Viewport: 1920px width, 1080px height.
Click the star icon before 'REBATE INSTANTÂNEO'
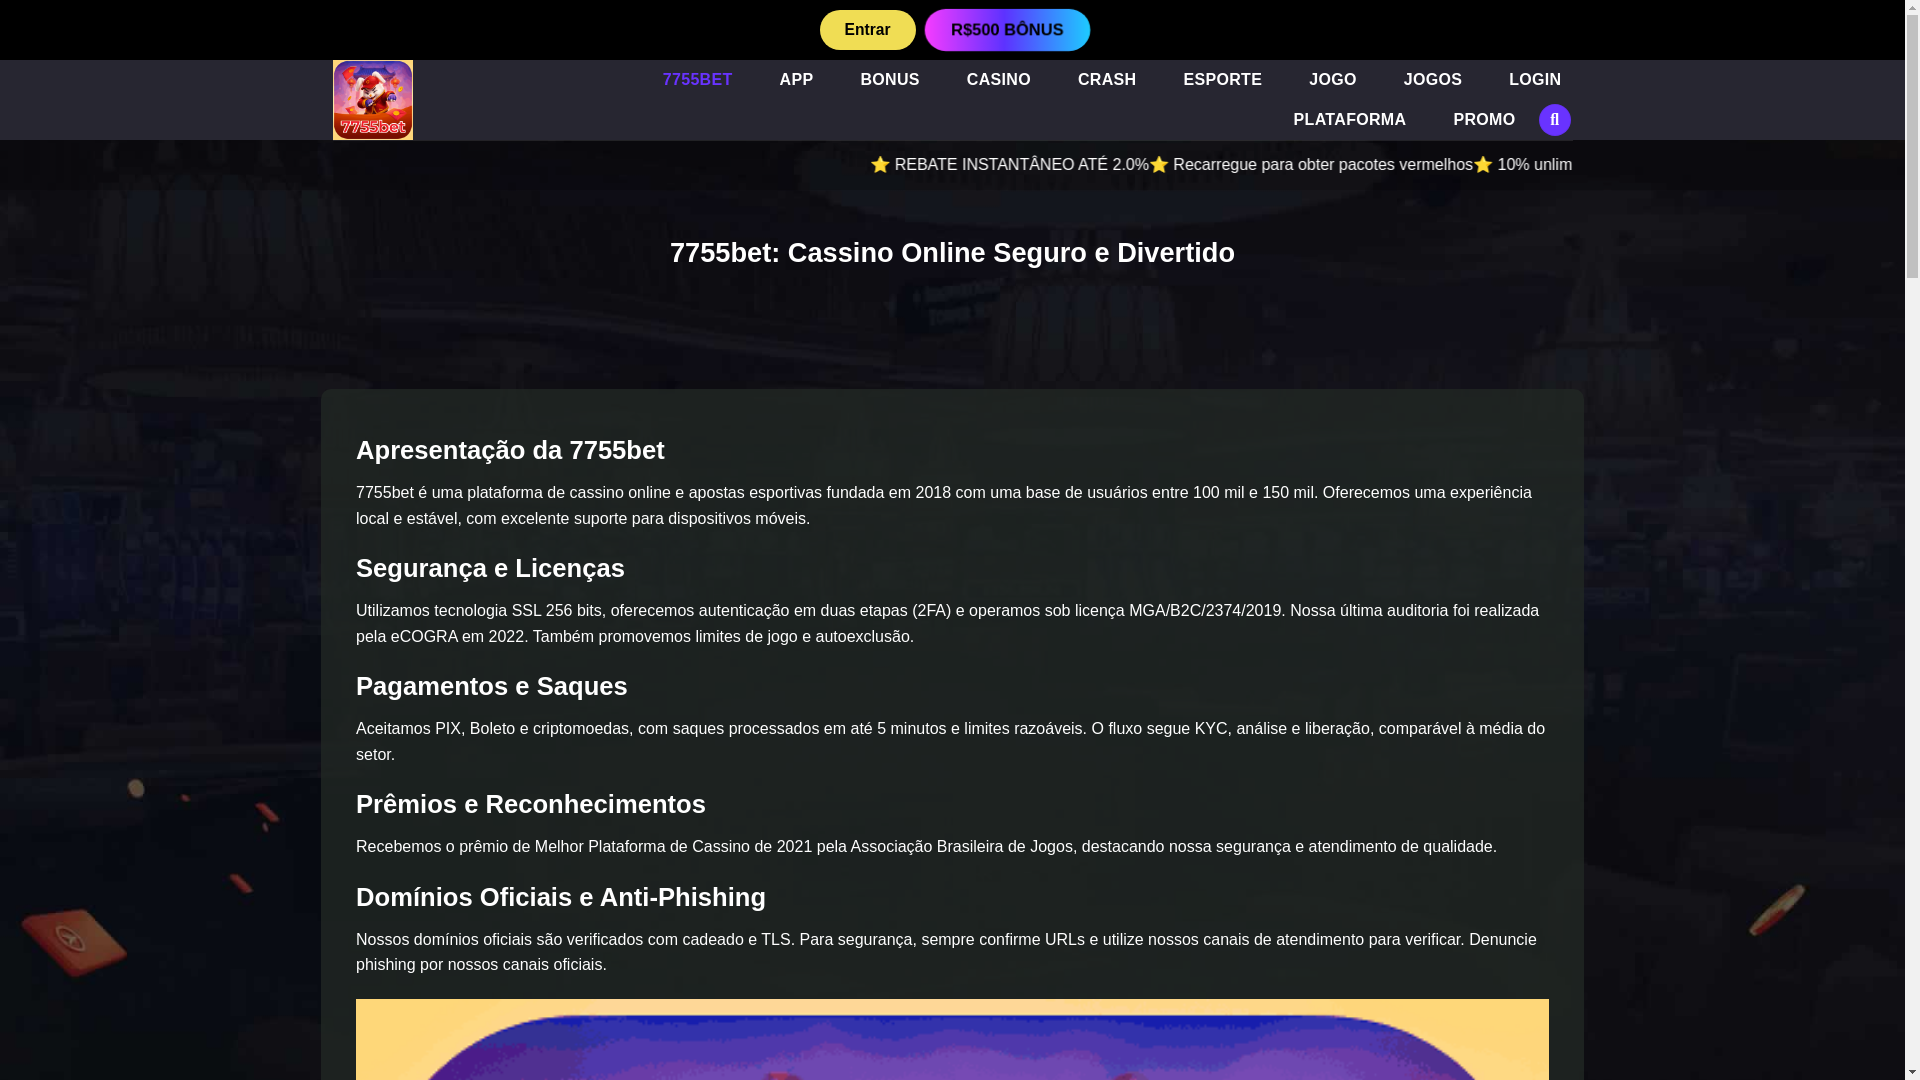[880, 165]
